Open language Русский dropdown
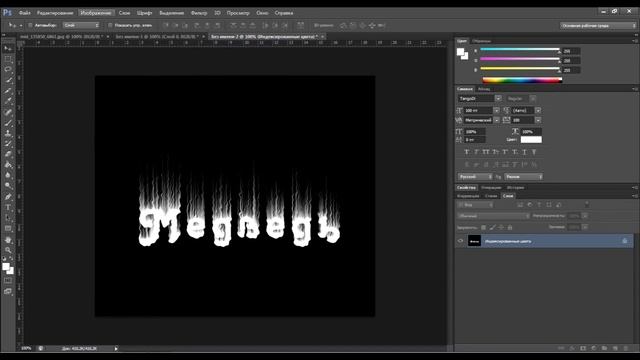640x360 pixels. pyautogui.click(x=475, y=177)
